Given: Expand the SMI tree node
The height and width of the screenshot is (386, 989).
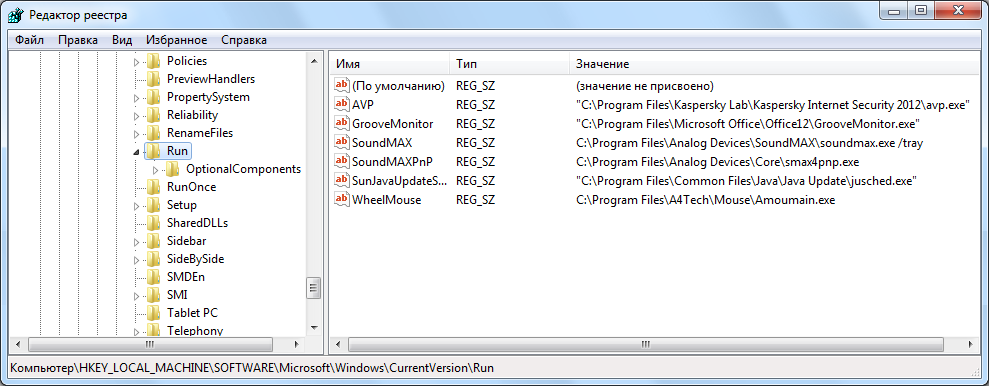Looking at the screenshot, I should coord(137,295).
